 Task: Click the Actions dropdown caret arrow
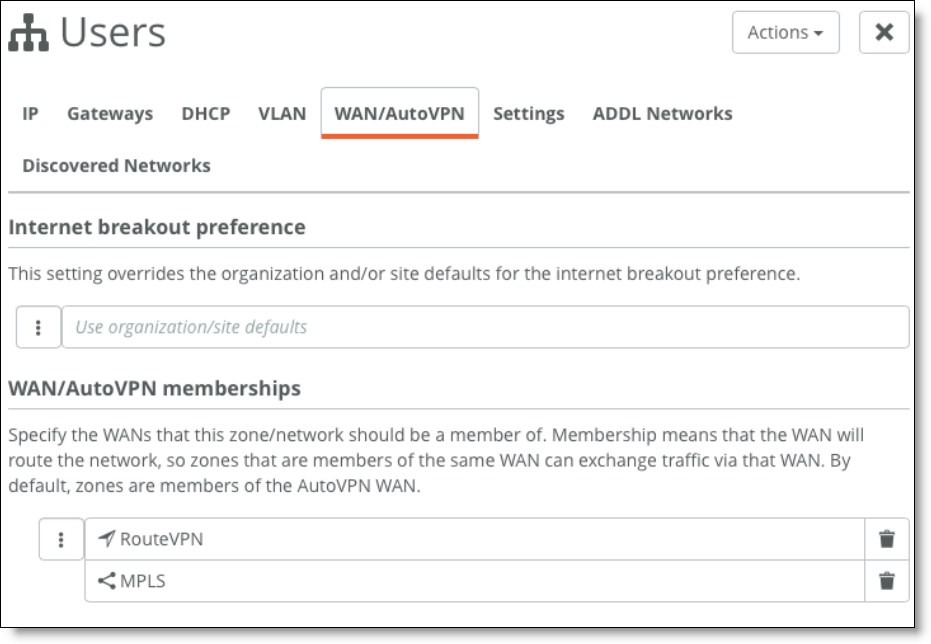tap(819, 33)
